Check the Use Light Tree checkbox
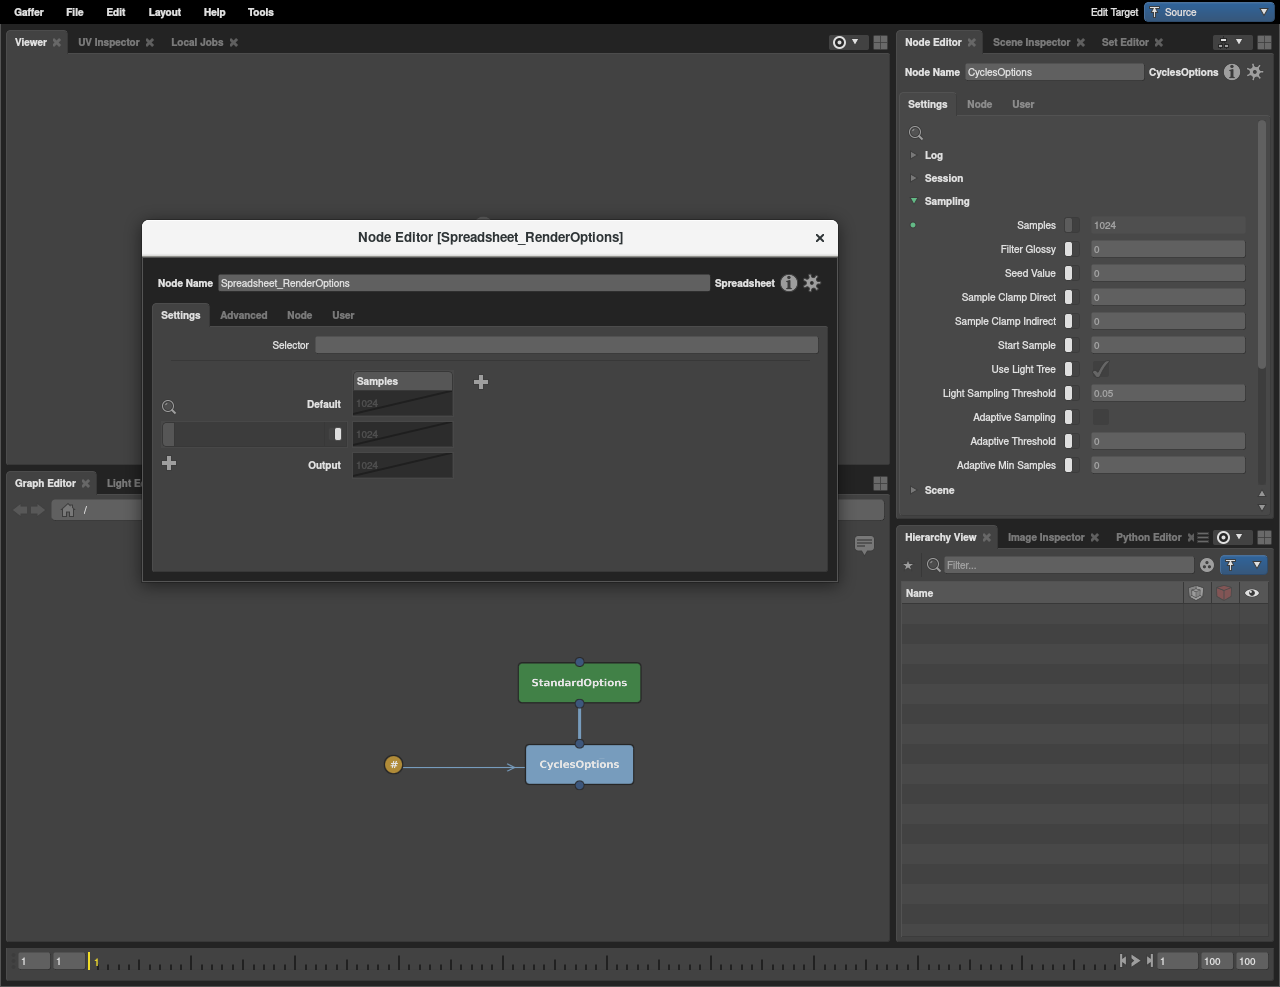1280x987 pixels. [x=1101, y=369]
